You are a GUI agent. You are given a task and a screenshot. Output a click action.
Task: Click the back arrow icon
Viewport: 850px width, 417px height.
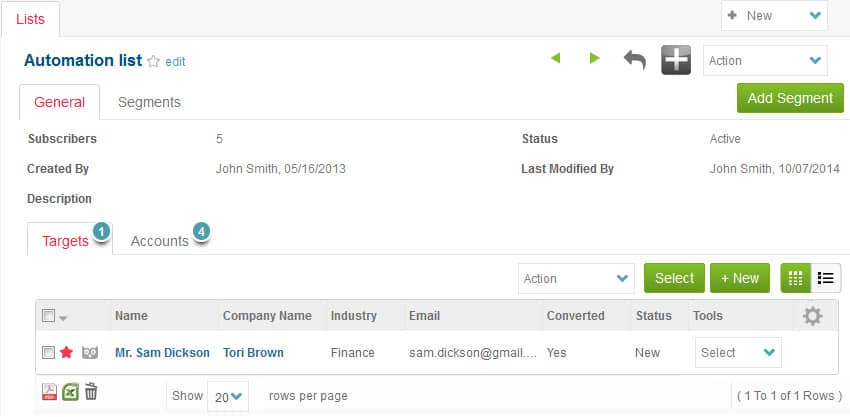(635, 60)
